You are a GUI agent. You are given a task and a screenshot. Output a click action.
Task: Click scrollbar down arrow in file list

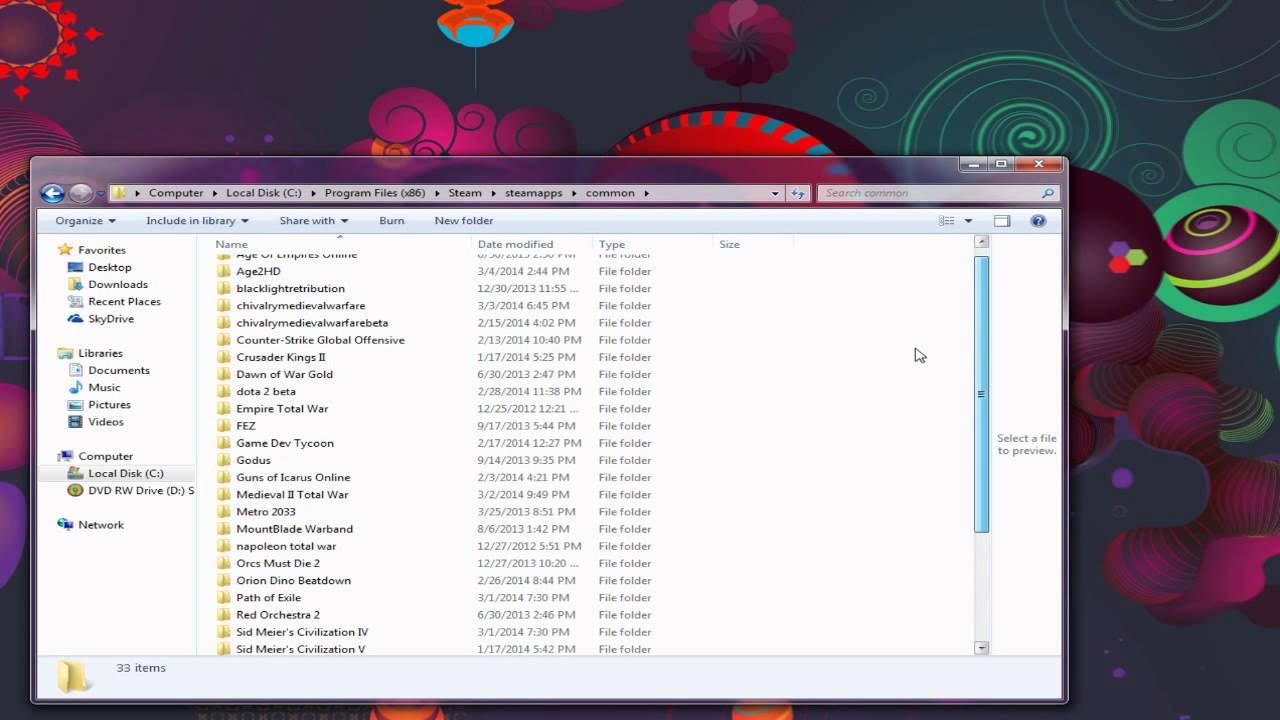click(981, 648)
